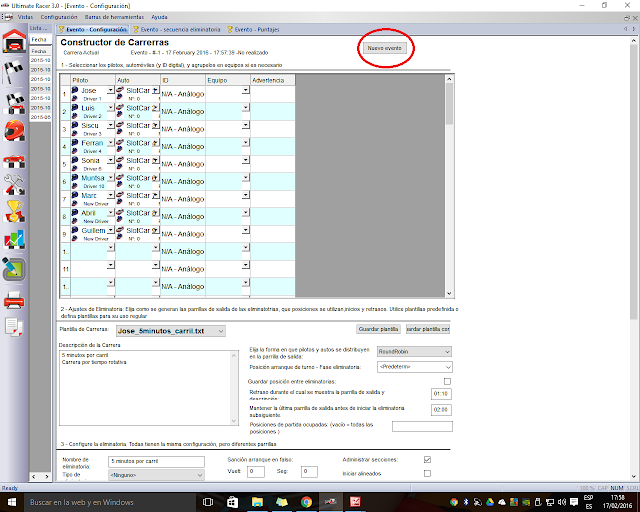Open the Predeterm start position dropdown
640x512 pixels.
(x=415, y=367)
